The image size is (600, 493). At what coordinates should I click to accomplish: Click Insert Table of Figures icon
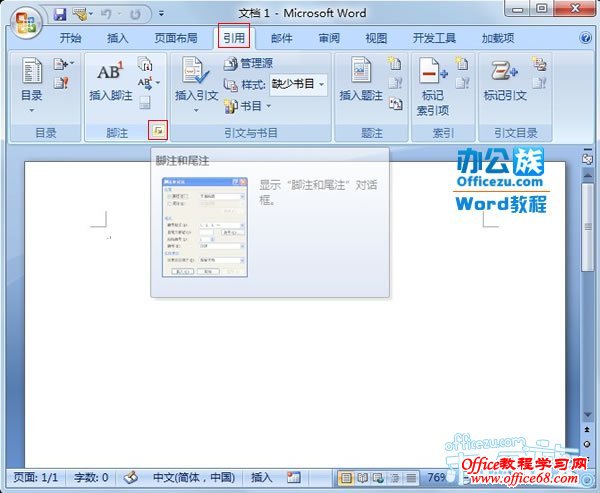395,63
